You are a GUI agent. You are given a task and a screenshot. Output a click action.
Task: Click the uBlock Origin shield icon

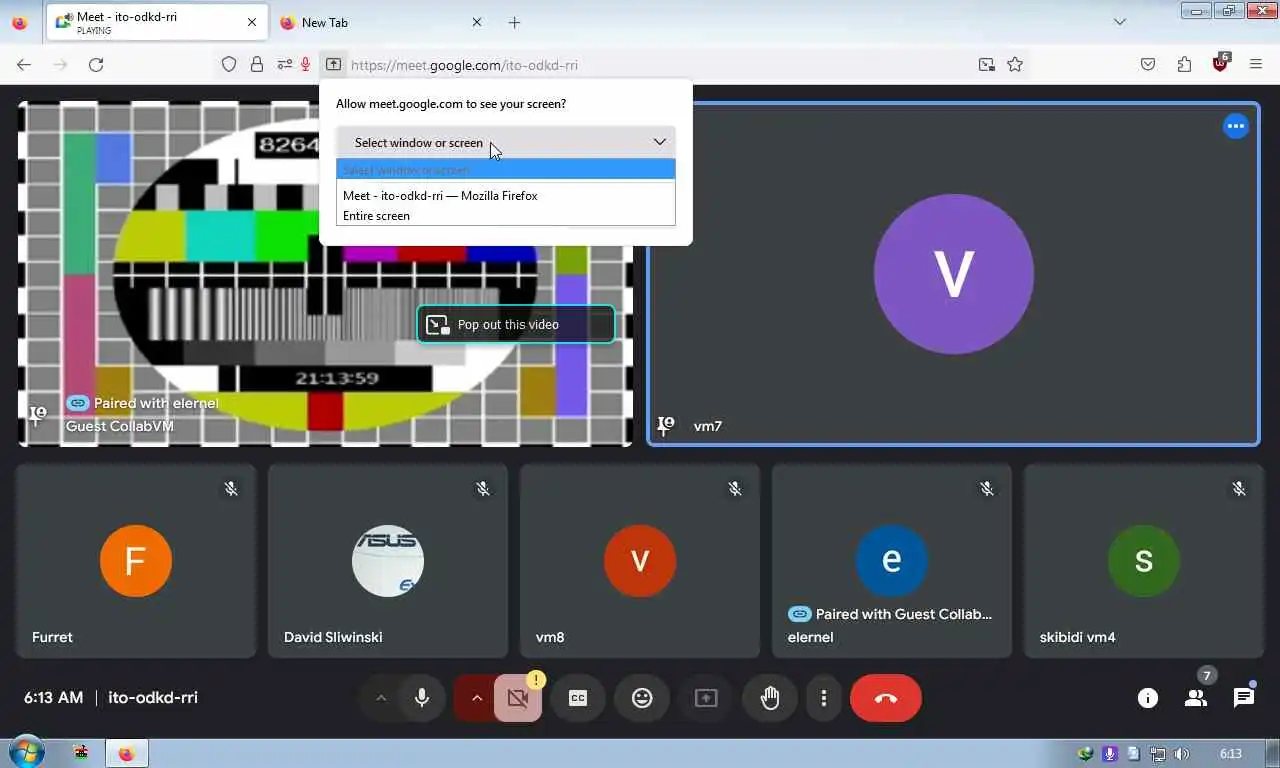(1220, 63)
